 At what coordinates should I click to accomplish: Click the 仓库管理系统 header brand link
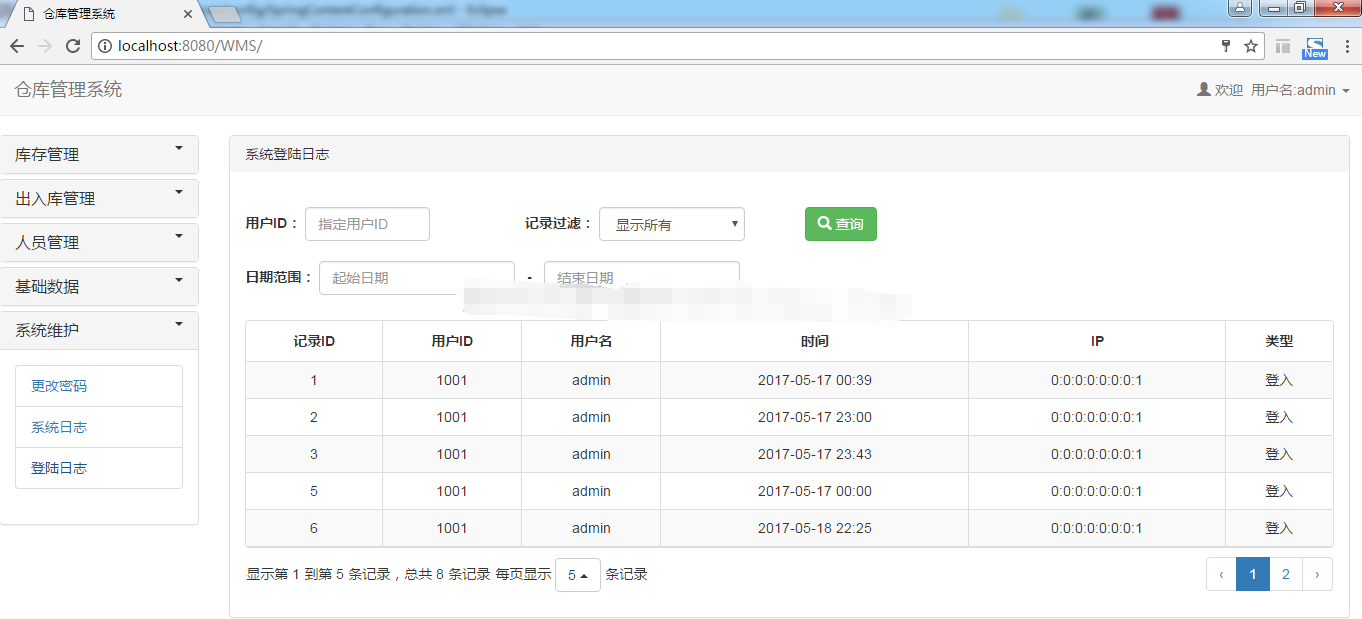click(68, 89)
